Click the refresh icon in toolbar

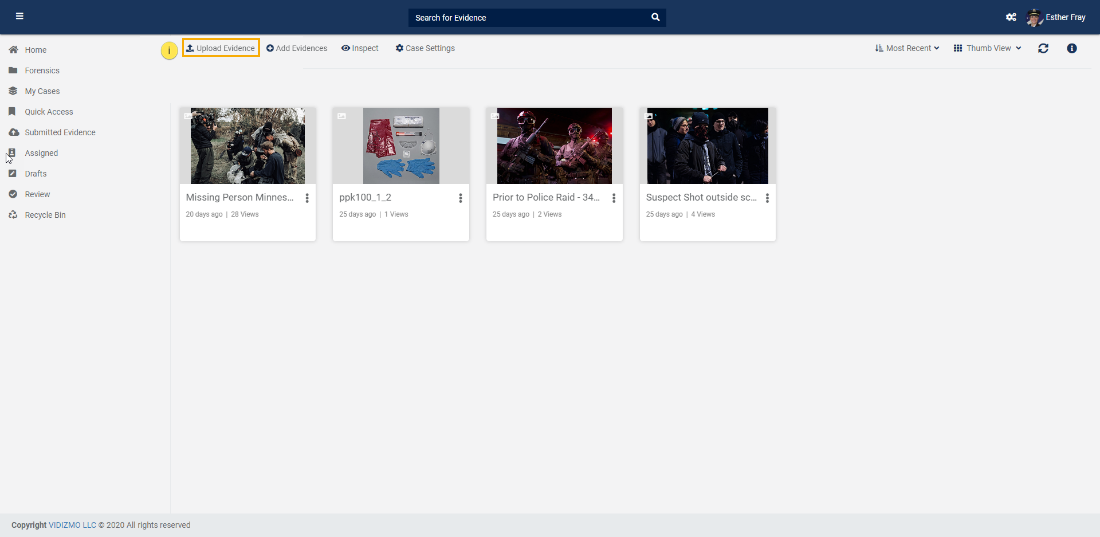click(1043, 48)
